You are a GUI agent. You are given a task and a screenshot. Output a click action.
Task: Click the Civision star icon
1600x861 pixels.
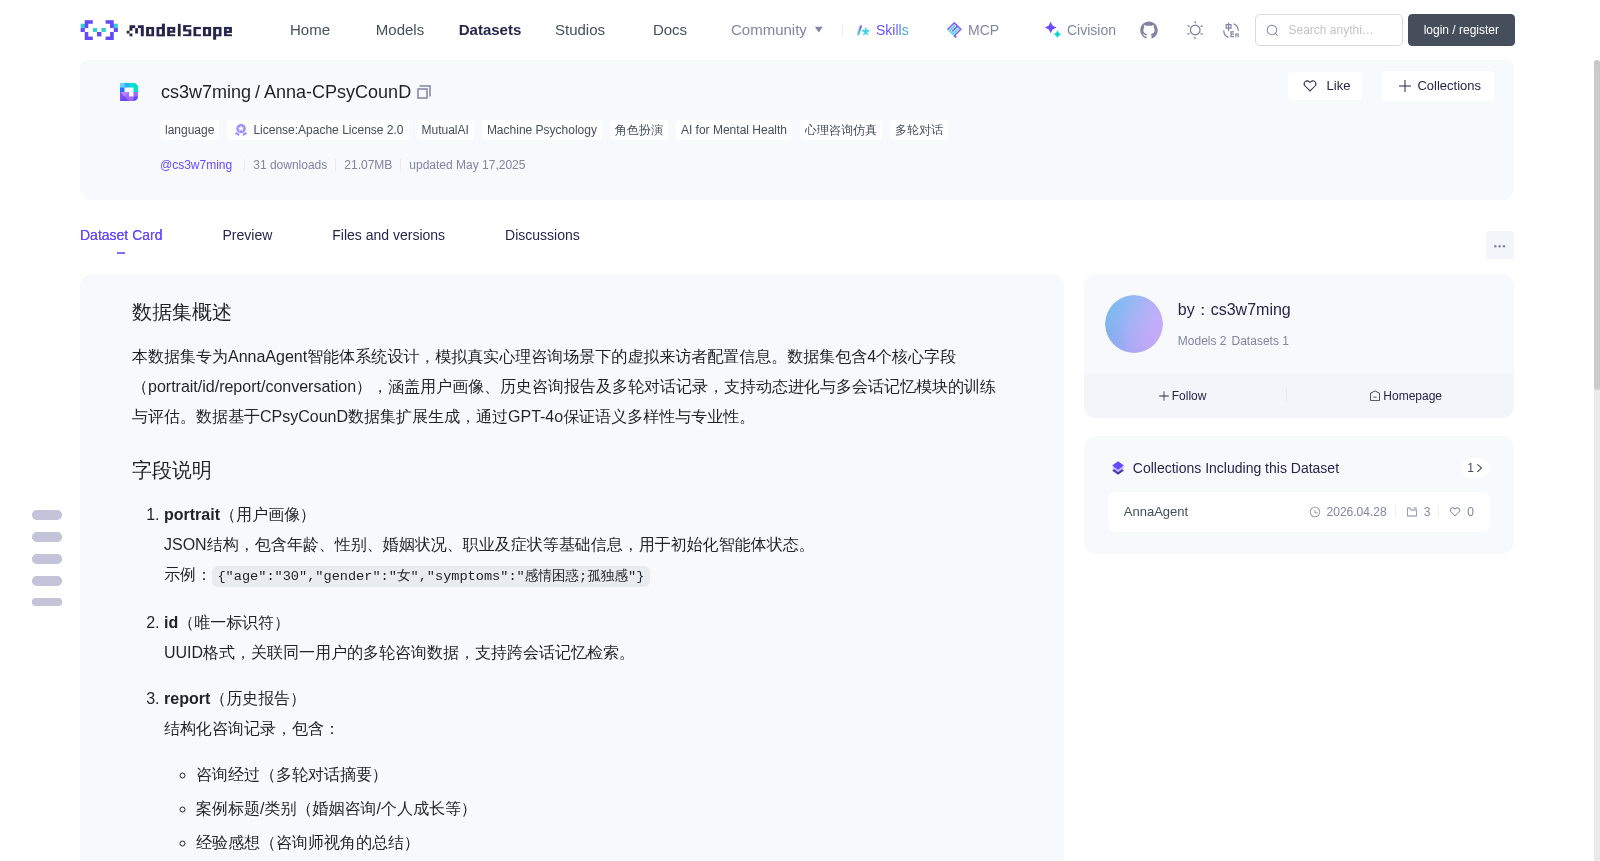point(1052,30)
